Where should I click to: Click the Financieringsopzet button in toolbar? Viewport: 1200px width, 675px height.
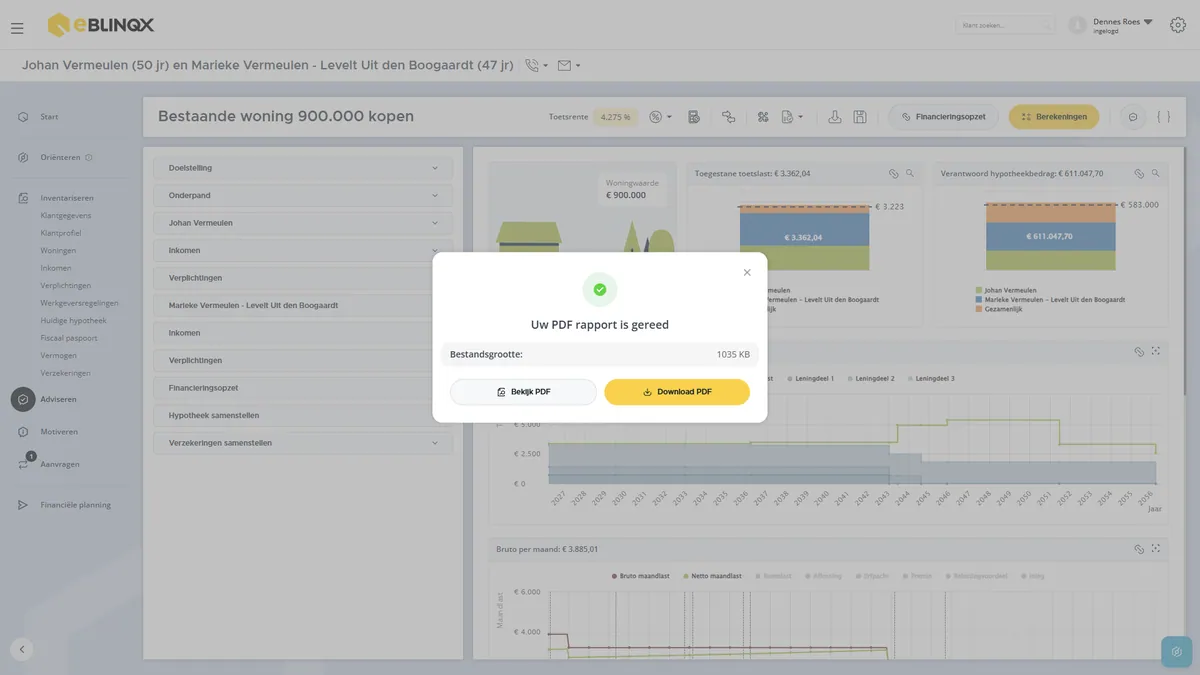point(944,117)
